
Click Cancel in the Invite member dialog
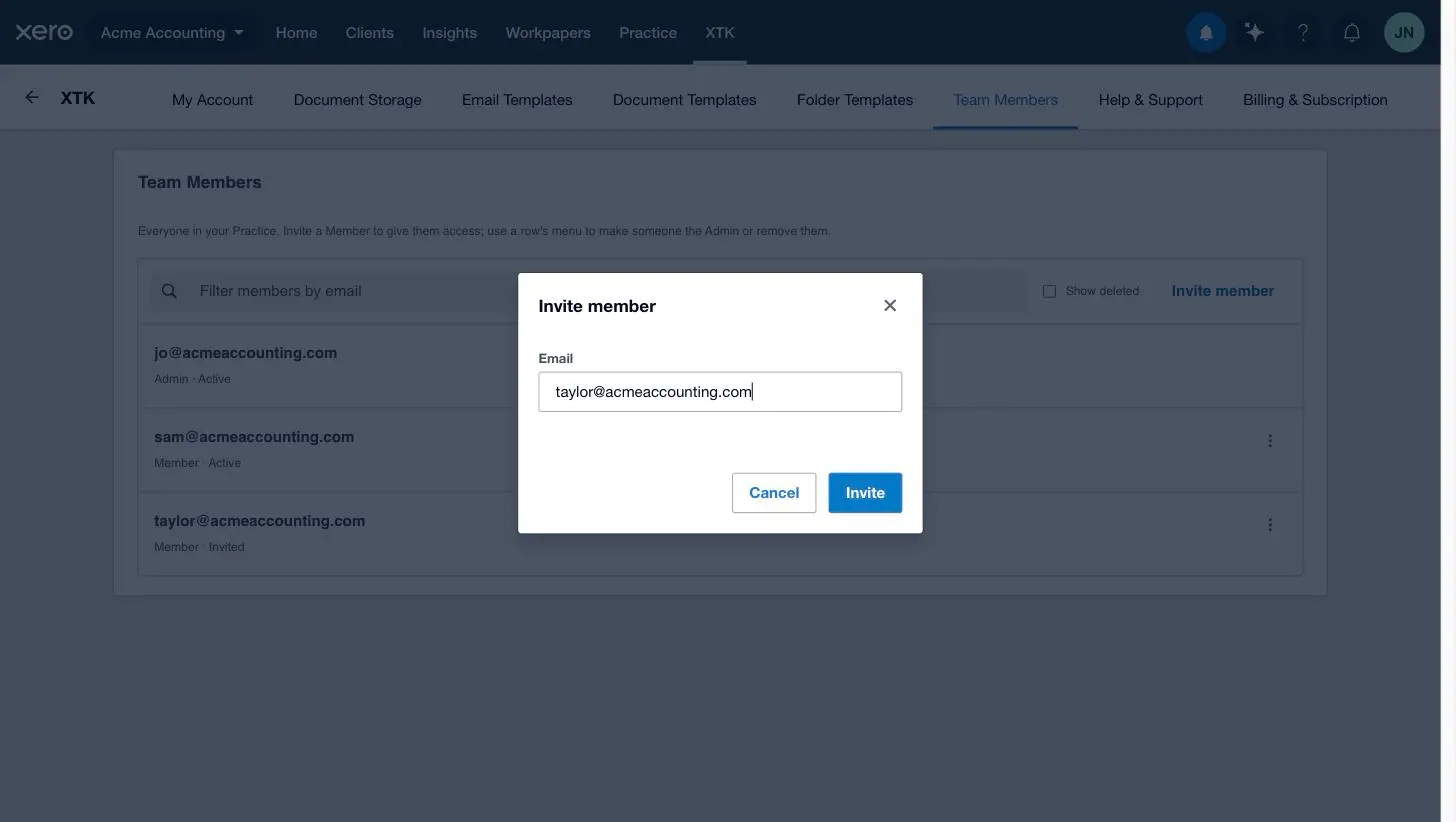(774, 493)
